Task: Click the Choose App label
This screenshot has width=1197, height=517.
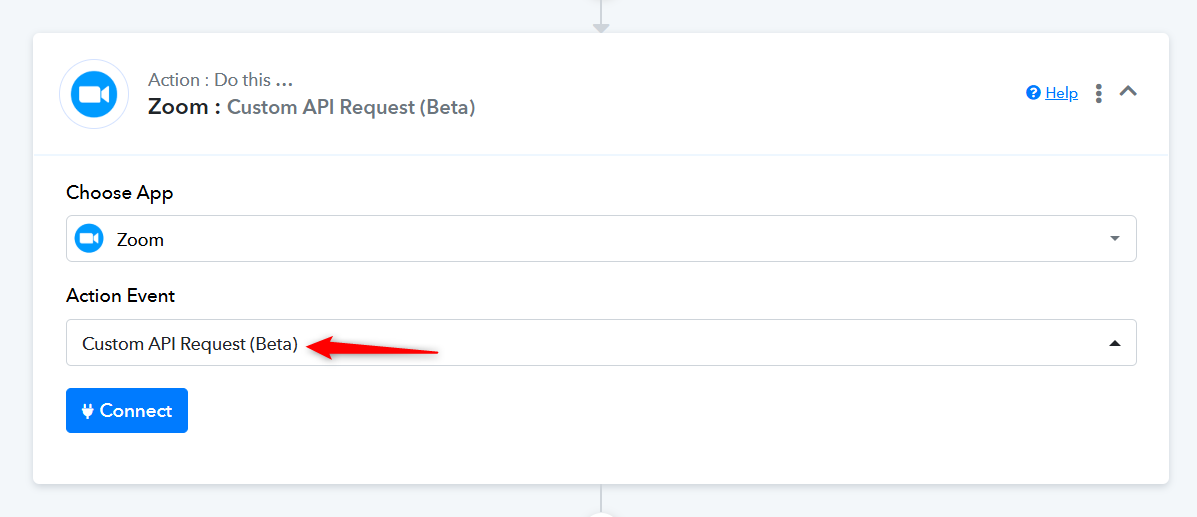Action: (x=120, y=193)
